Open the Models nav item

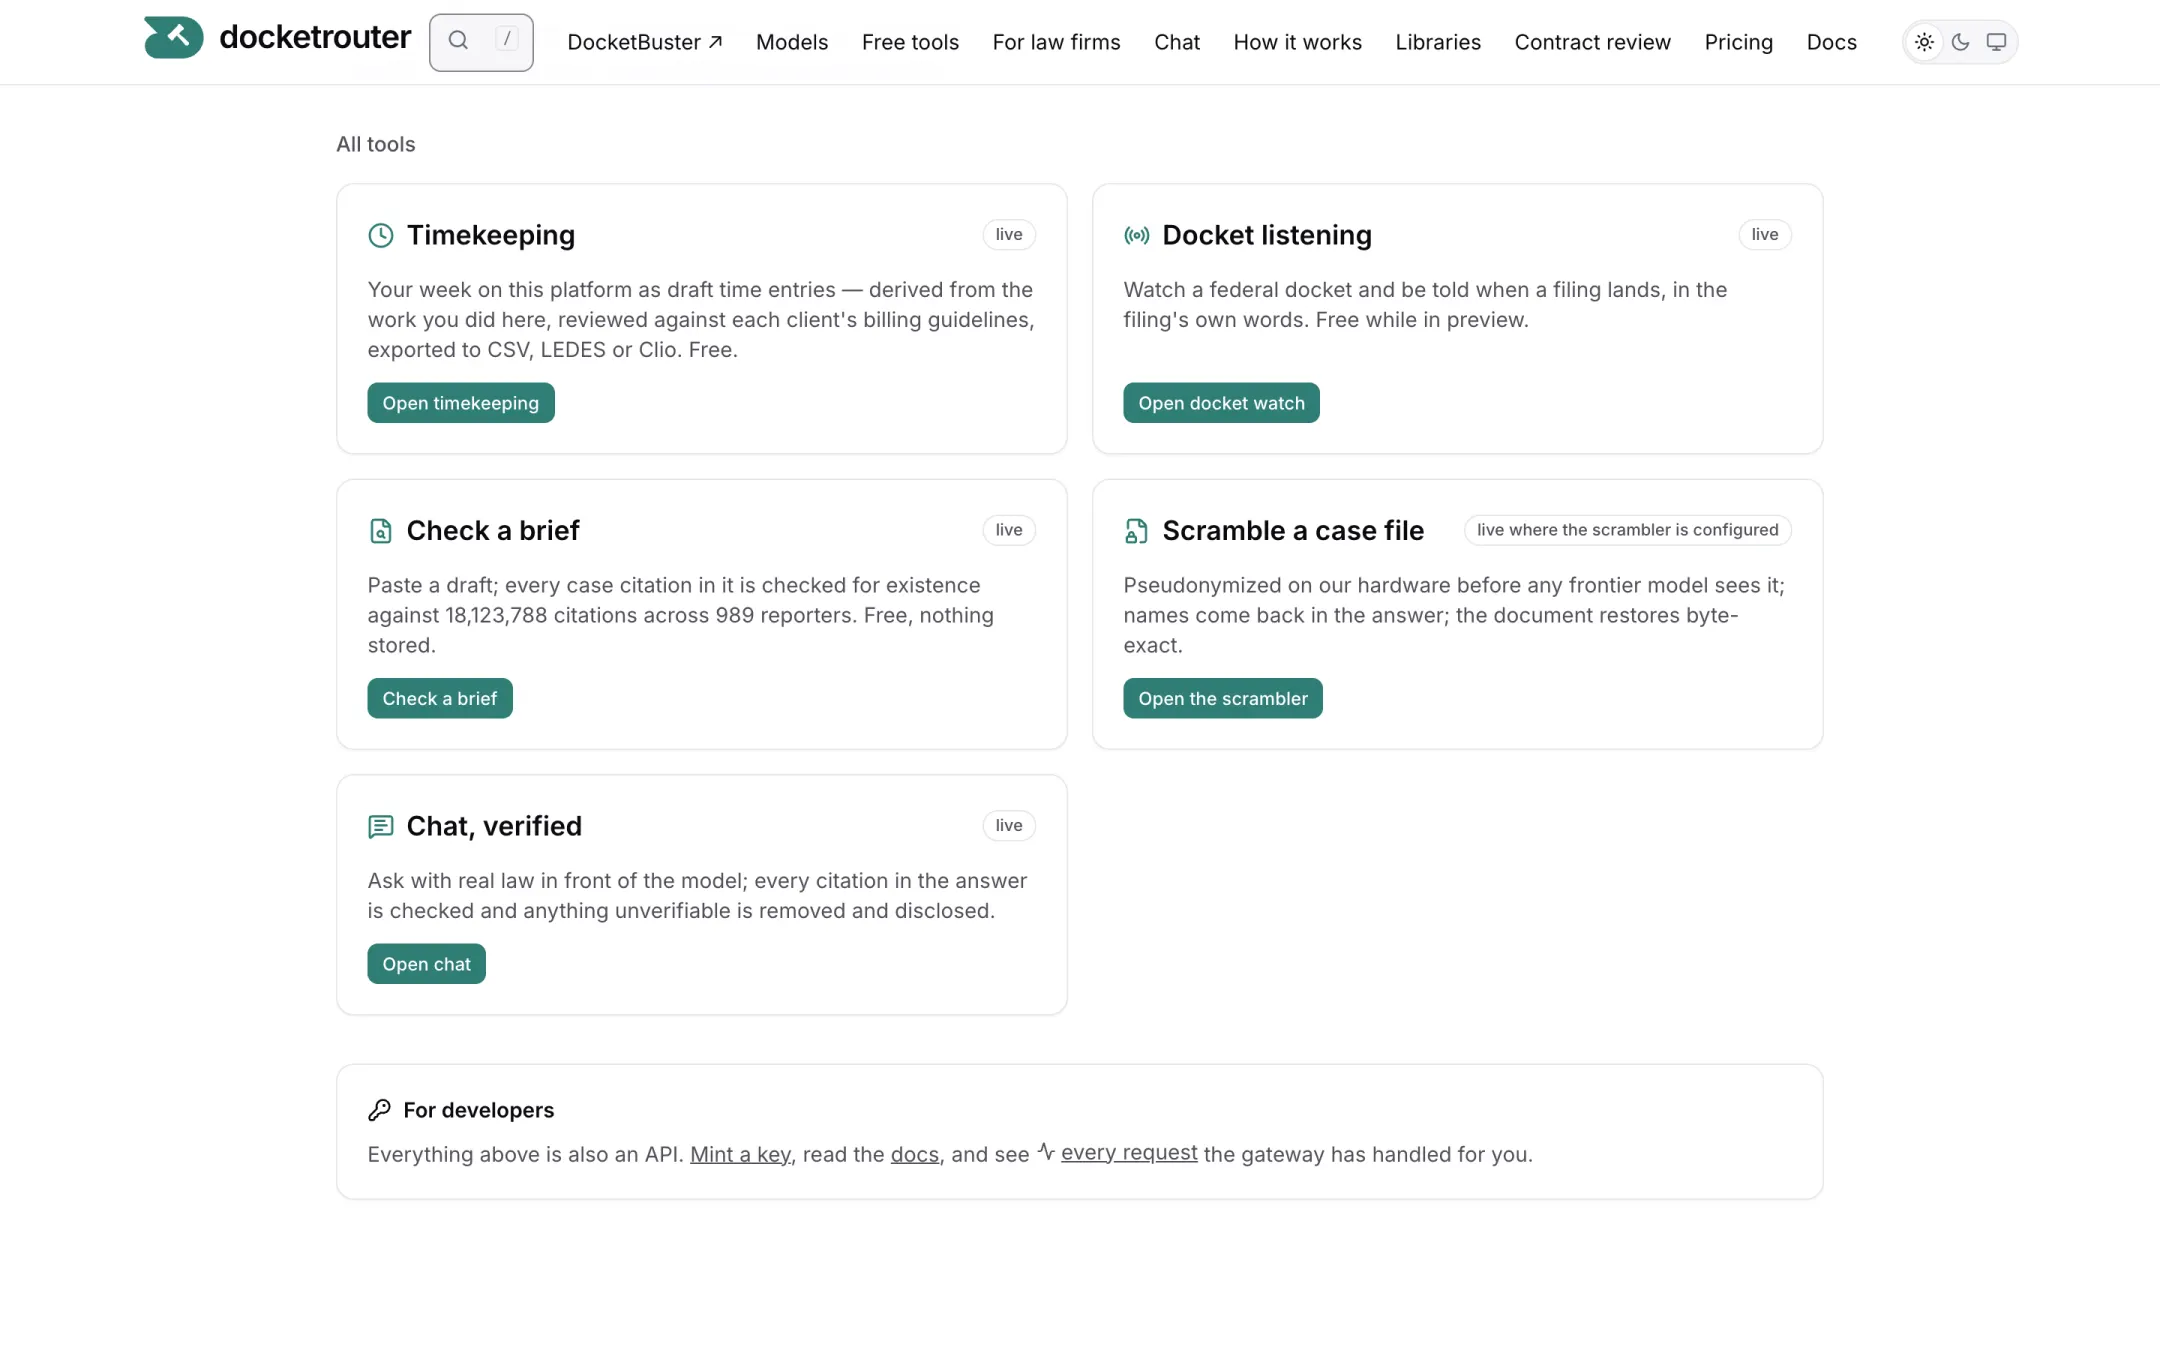792,42
